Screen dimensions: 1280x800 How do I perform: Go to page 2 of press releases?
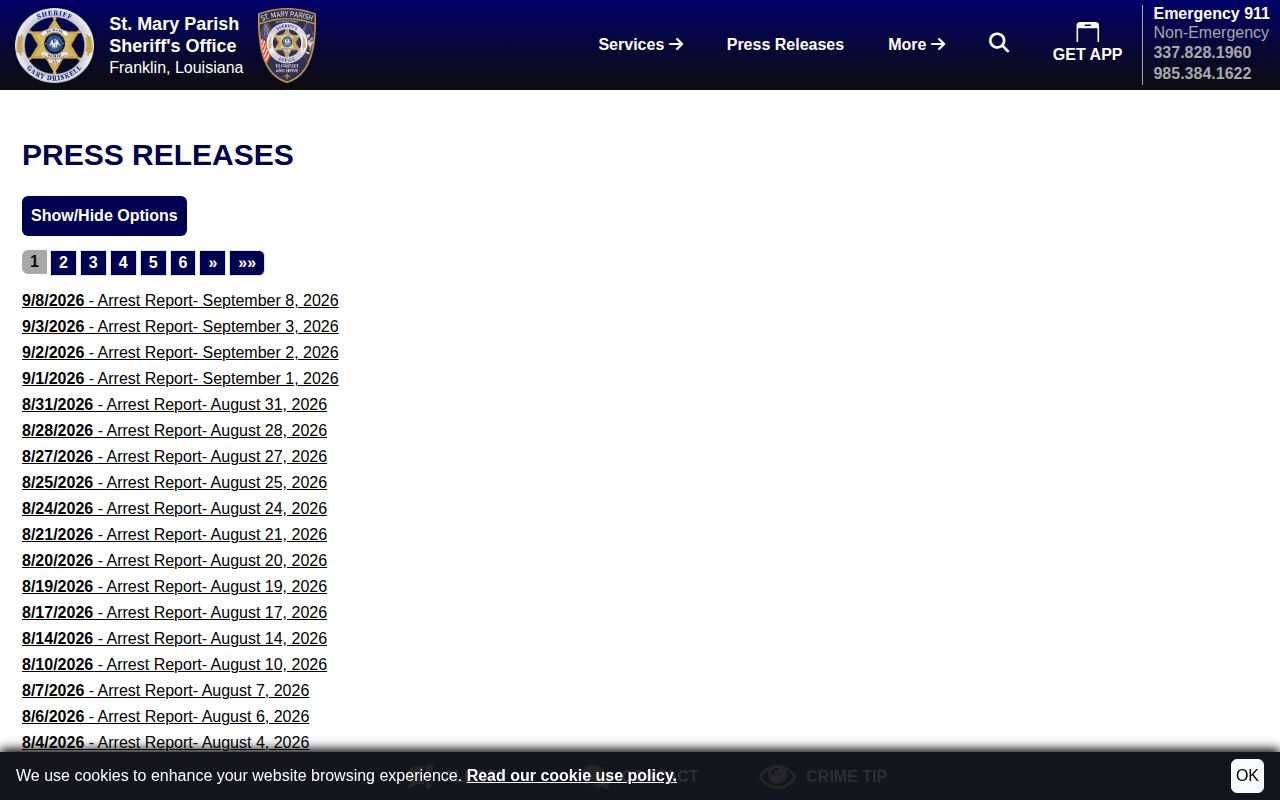(x=63, y=263)
